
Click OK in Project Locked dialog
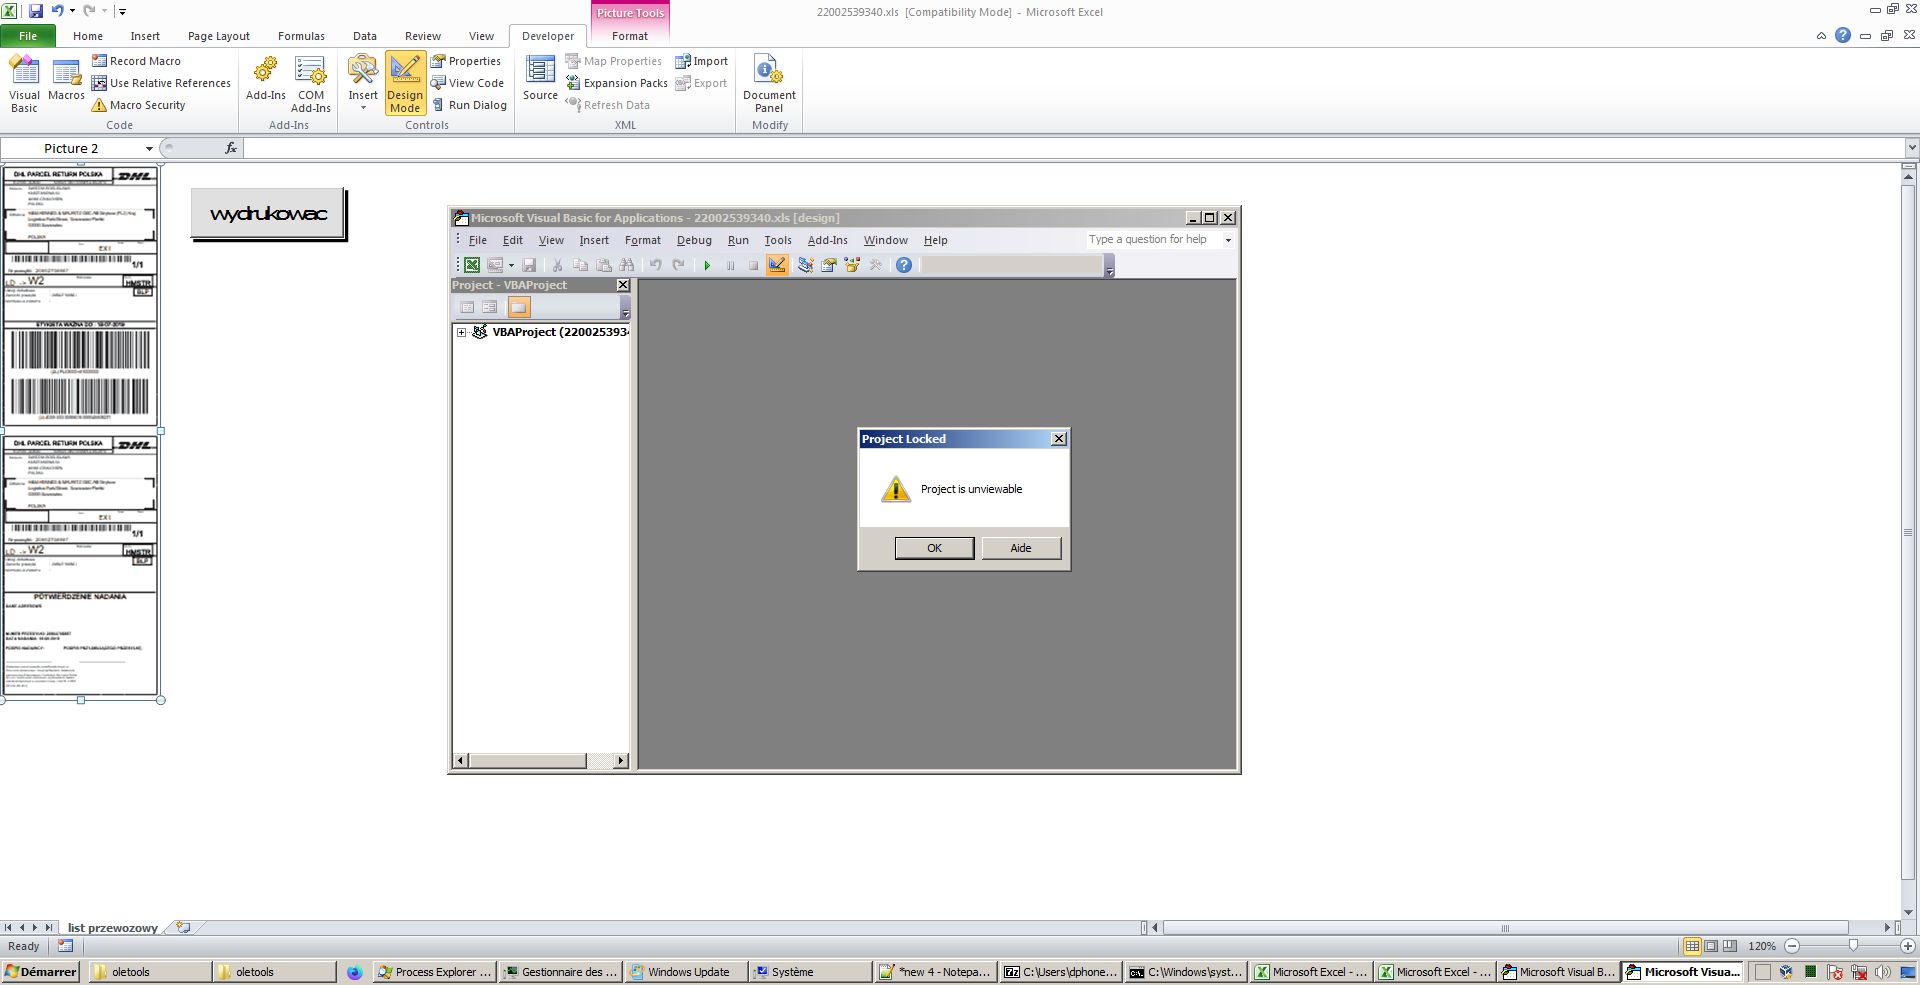[934, 548]
